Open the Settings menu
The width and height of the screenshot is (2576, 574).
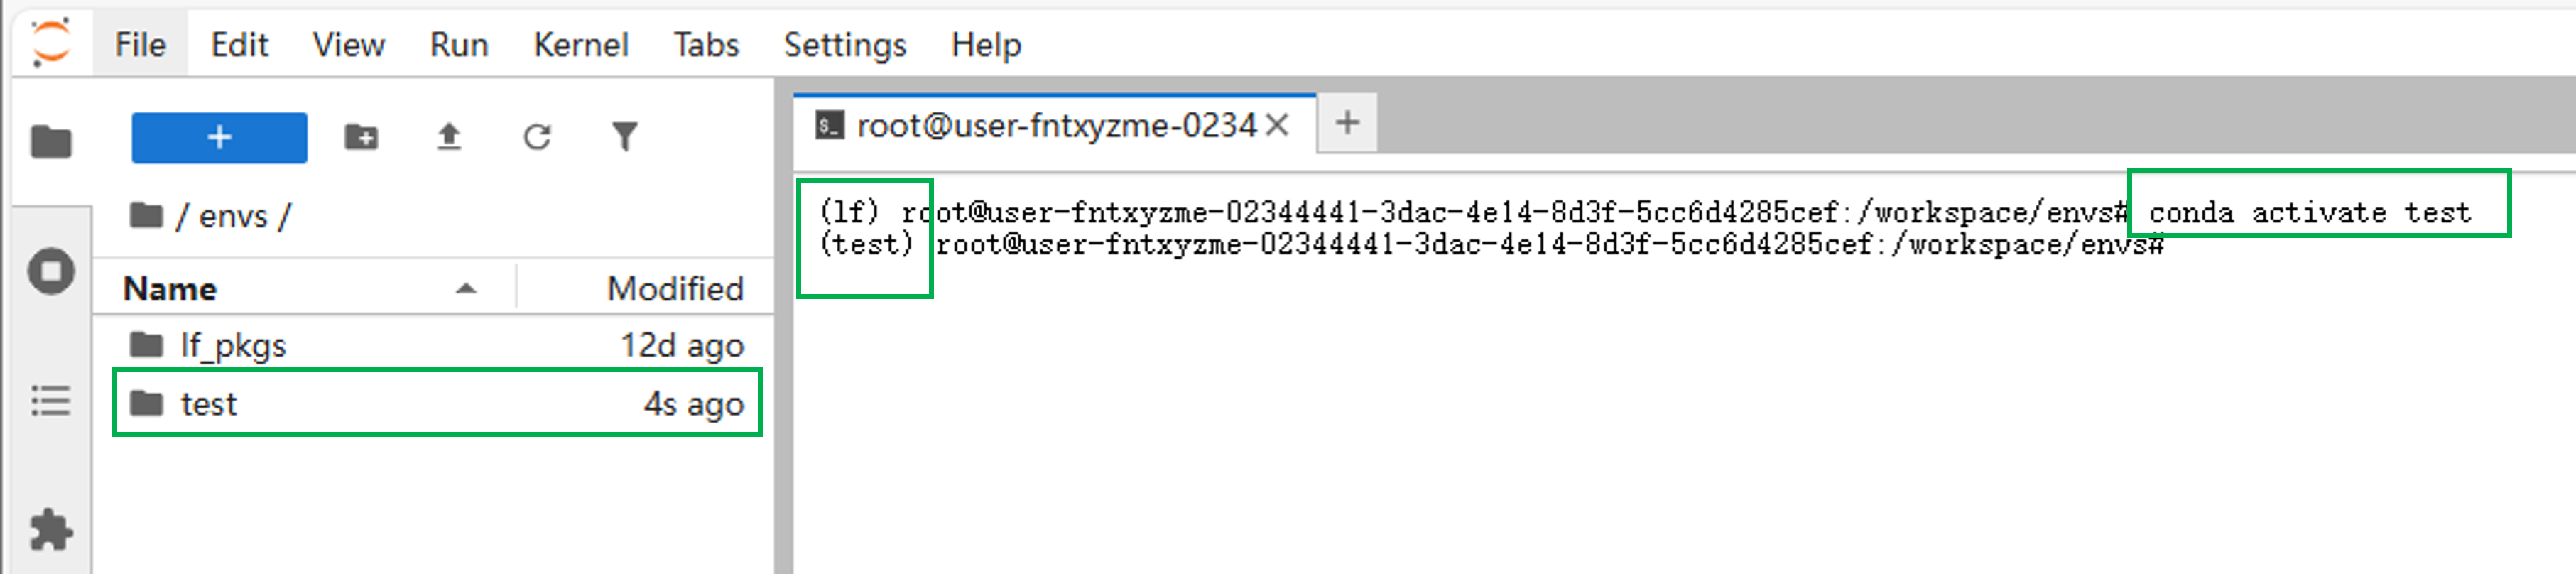point(844,45)
